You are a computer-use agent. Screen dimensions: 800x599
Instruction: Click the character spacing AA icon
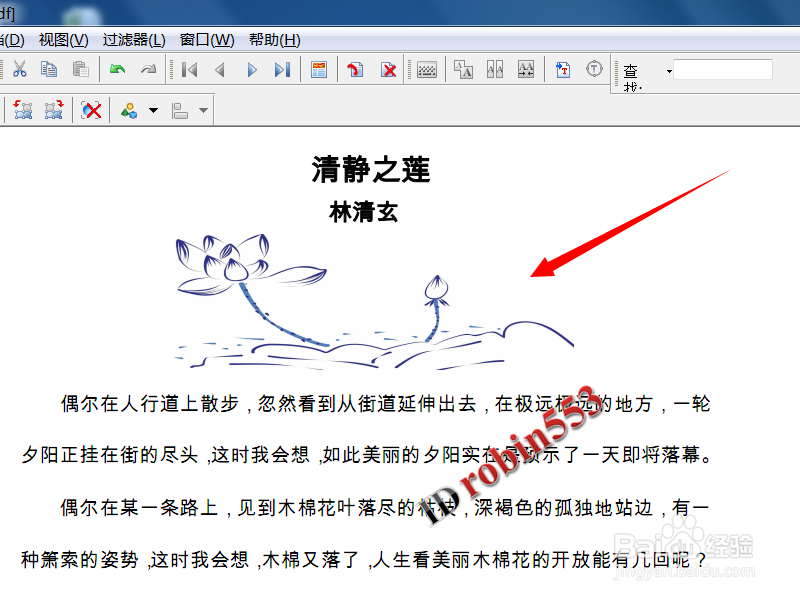(494, 69)
